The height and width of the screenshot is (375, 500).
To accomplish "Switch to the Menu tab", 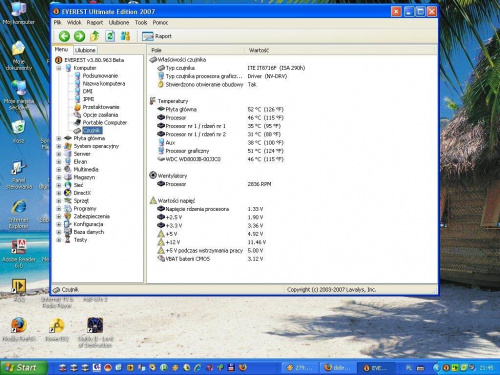I will pos(61,49).
